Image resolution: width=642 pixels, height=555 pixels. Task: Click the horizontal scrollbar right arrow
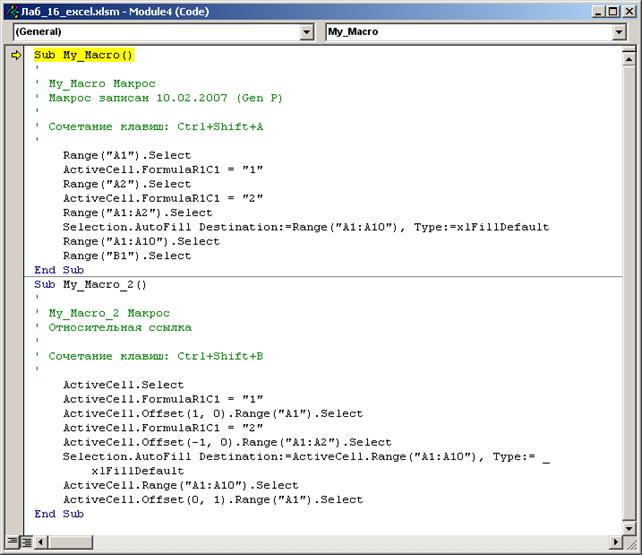[x=615, y=543]
